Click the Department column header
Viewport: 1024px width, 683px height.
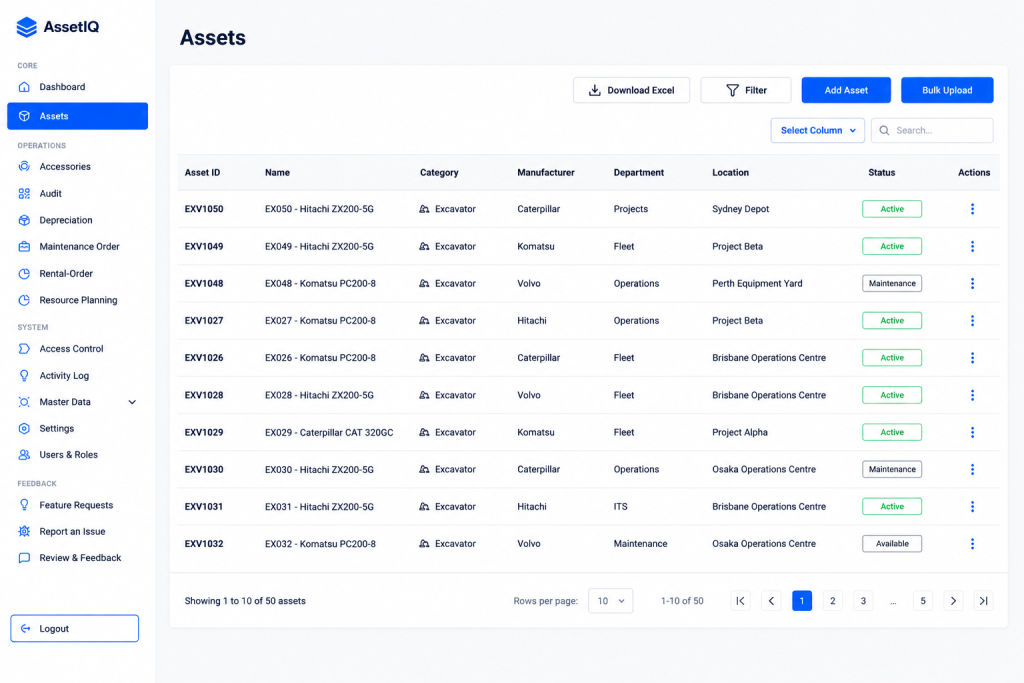[639, 172]
